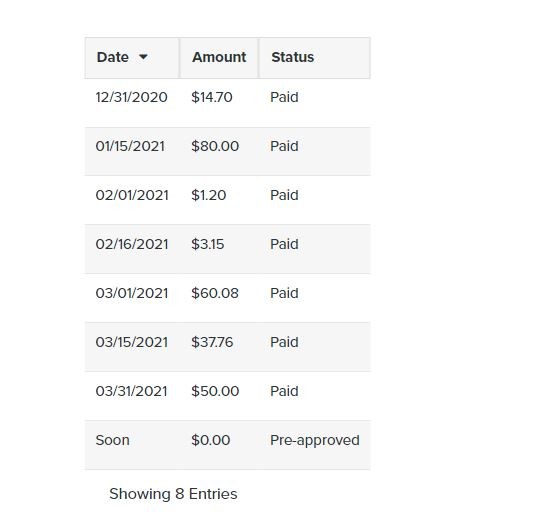Click the $3.15 amount
The image size is (555, 512).
click(x=207, y=244)
